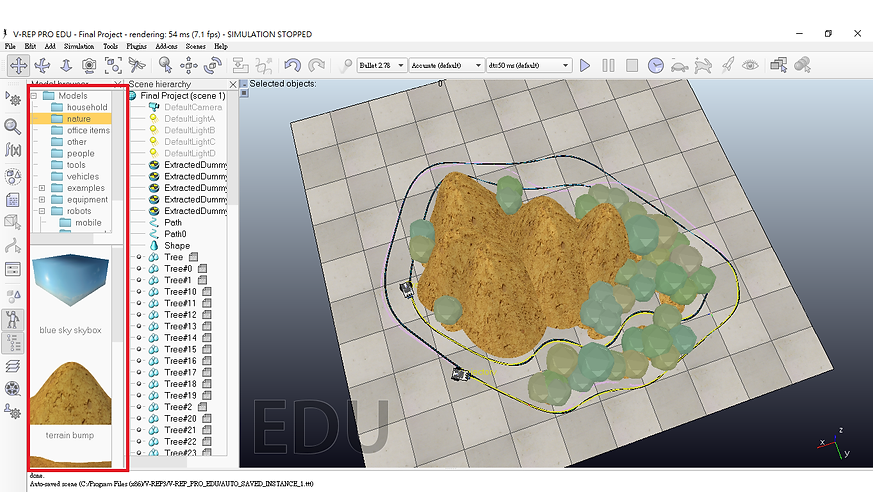Open the Bullet 2.78 physics engine dropdown
The height and width of the screenshot is (492, 873).
click(382, 66)
